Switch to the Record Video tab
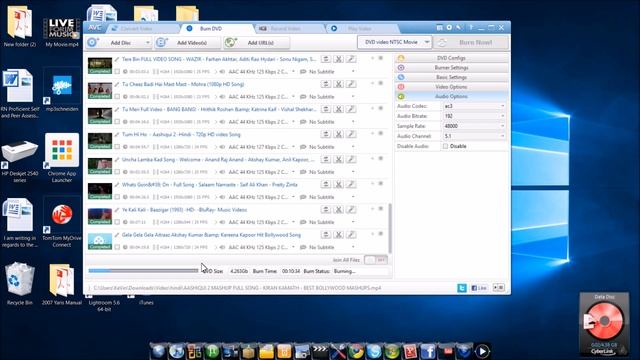Viewport: 640px width, 360px height. click(x=289, y=29)
